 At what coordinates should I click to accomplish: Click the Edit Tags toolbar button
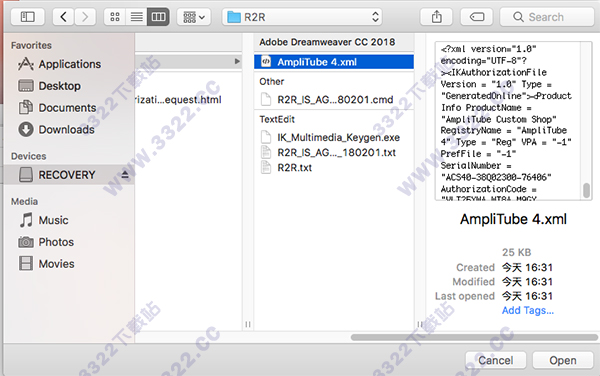[476, 17]
